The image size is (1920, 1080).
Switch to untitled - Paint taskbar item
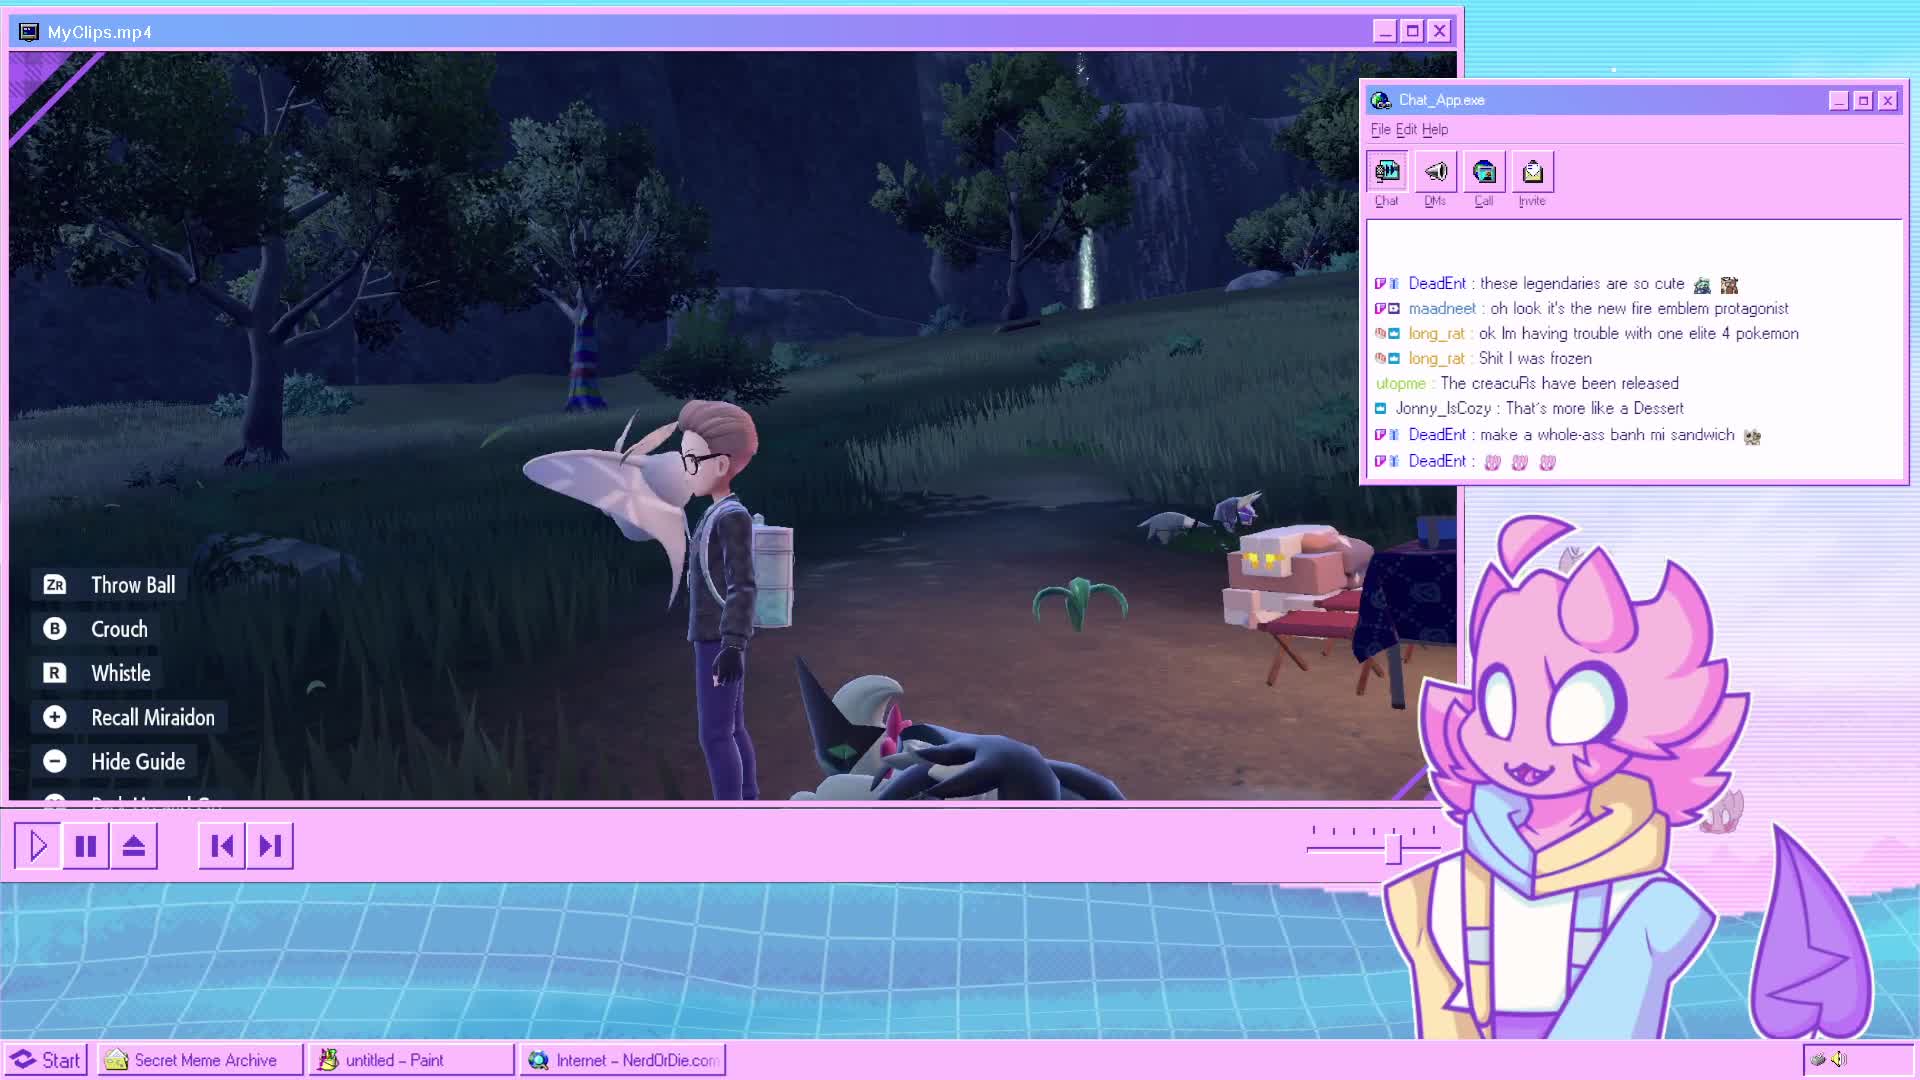412,1060
